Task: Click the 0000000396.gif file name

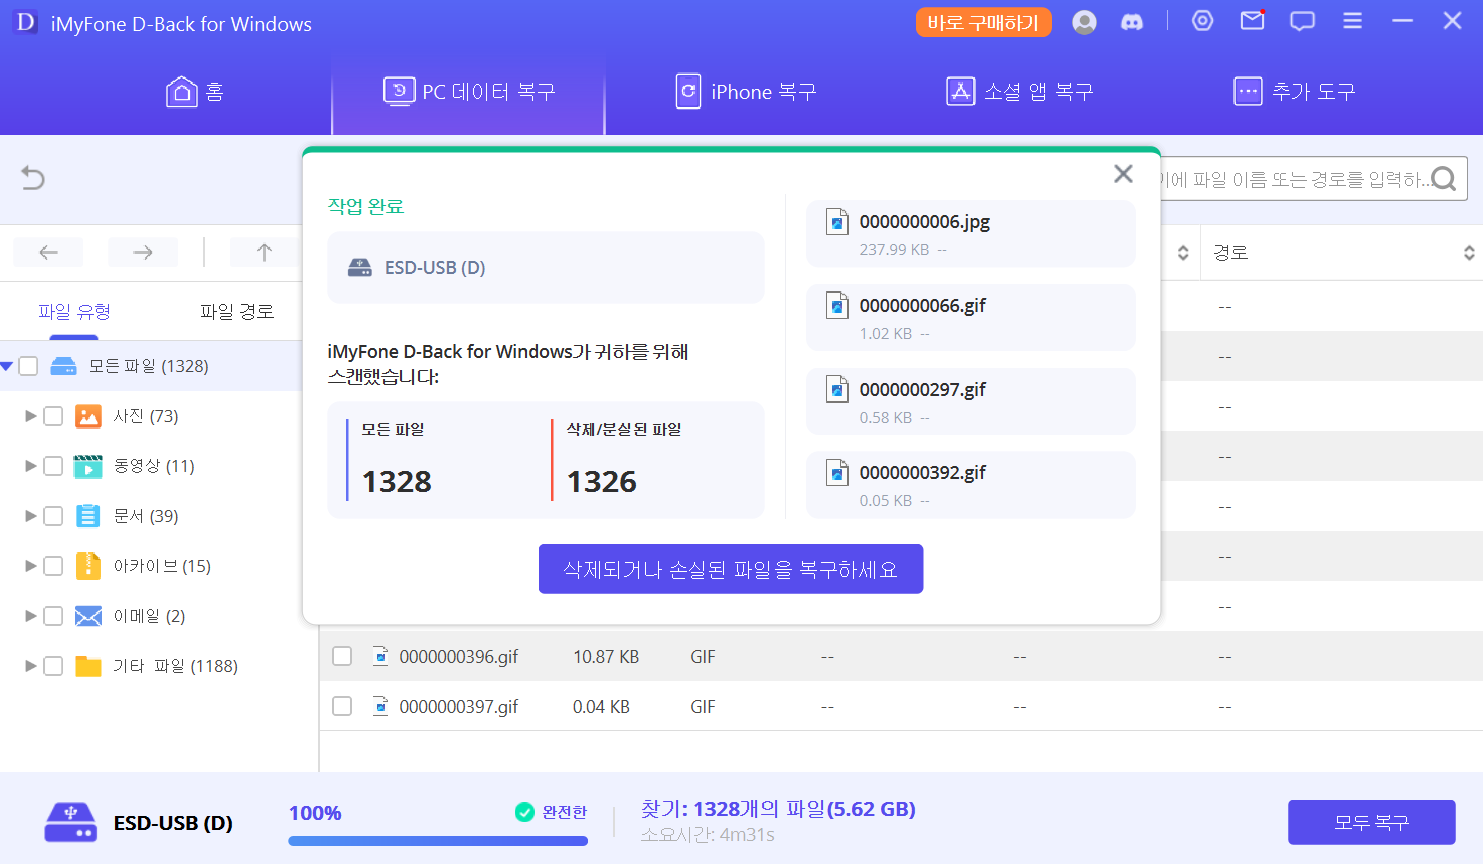Action: (459, 657)
